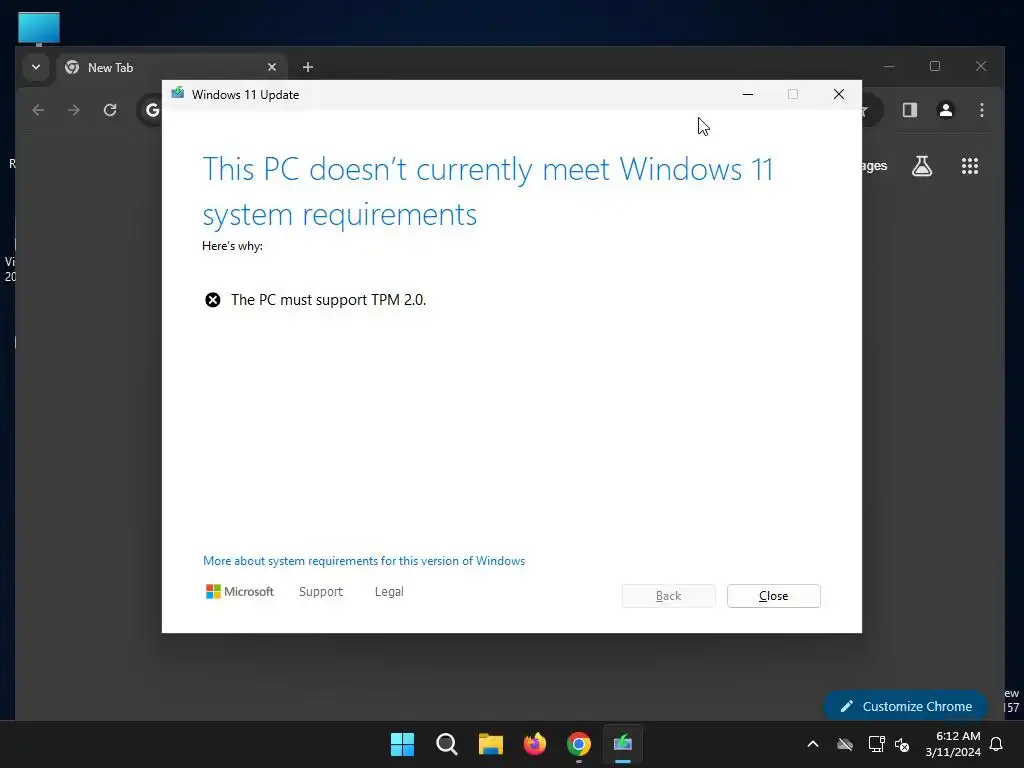Open the Support link in dialog footer
Image resolution: width=1024 pixels, height=768 pixels.
click(321, 592)
